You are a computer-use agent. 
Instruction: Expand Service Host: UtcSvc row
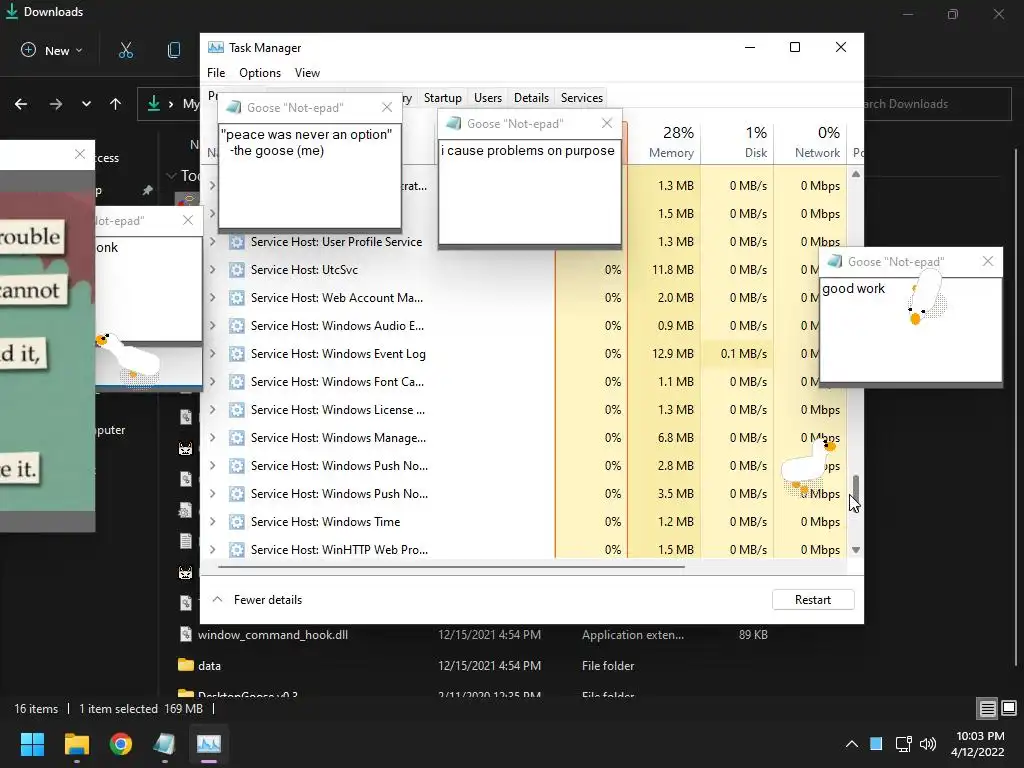coord(212,270)
